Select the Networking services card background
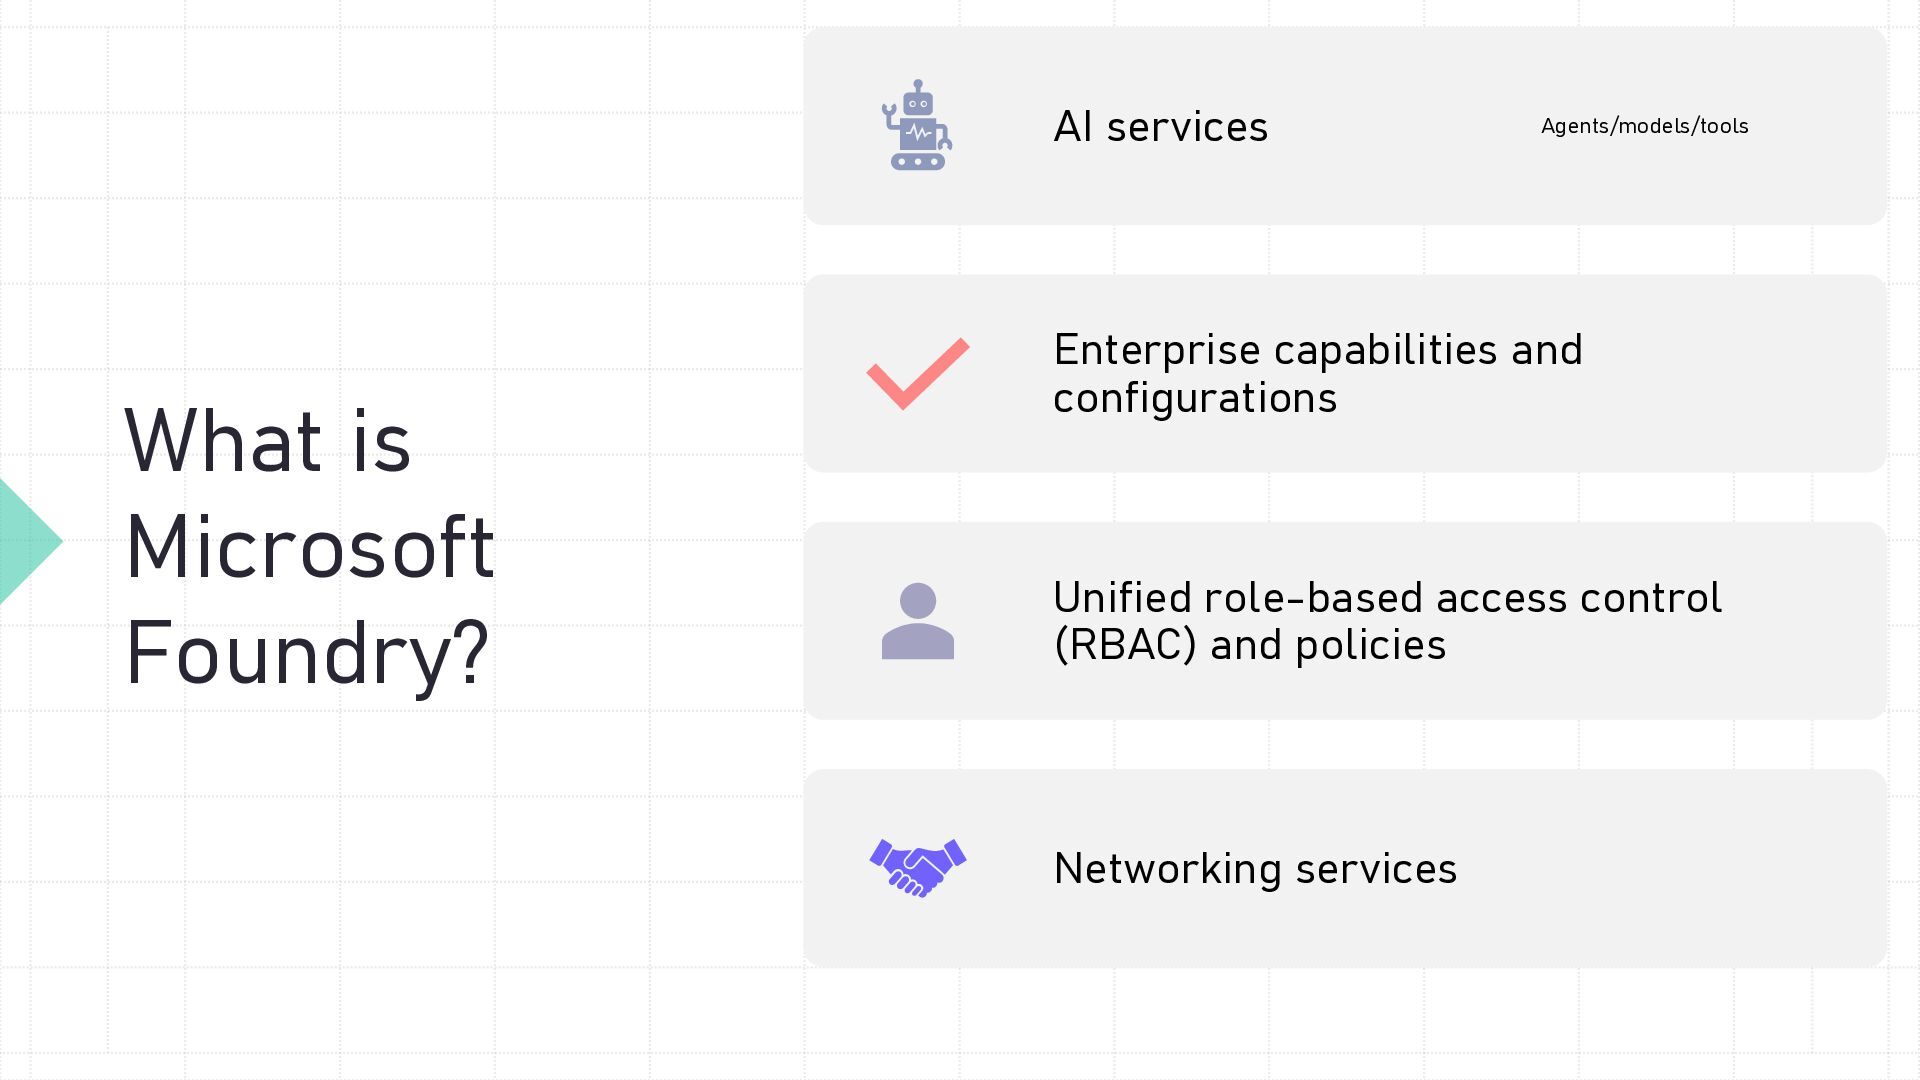 1345,868
